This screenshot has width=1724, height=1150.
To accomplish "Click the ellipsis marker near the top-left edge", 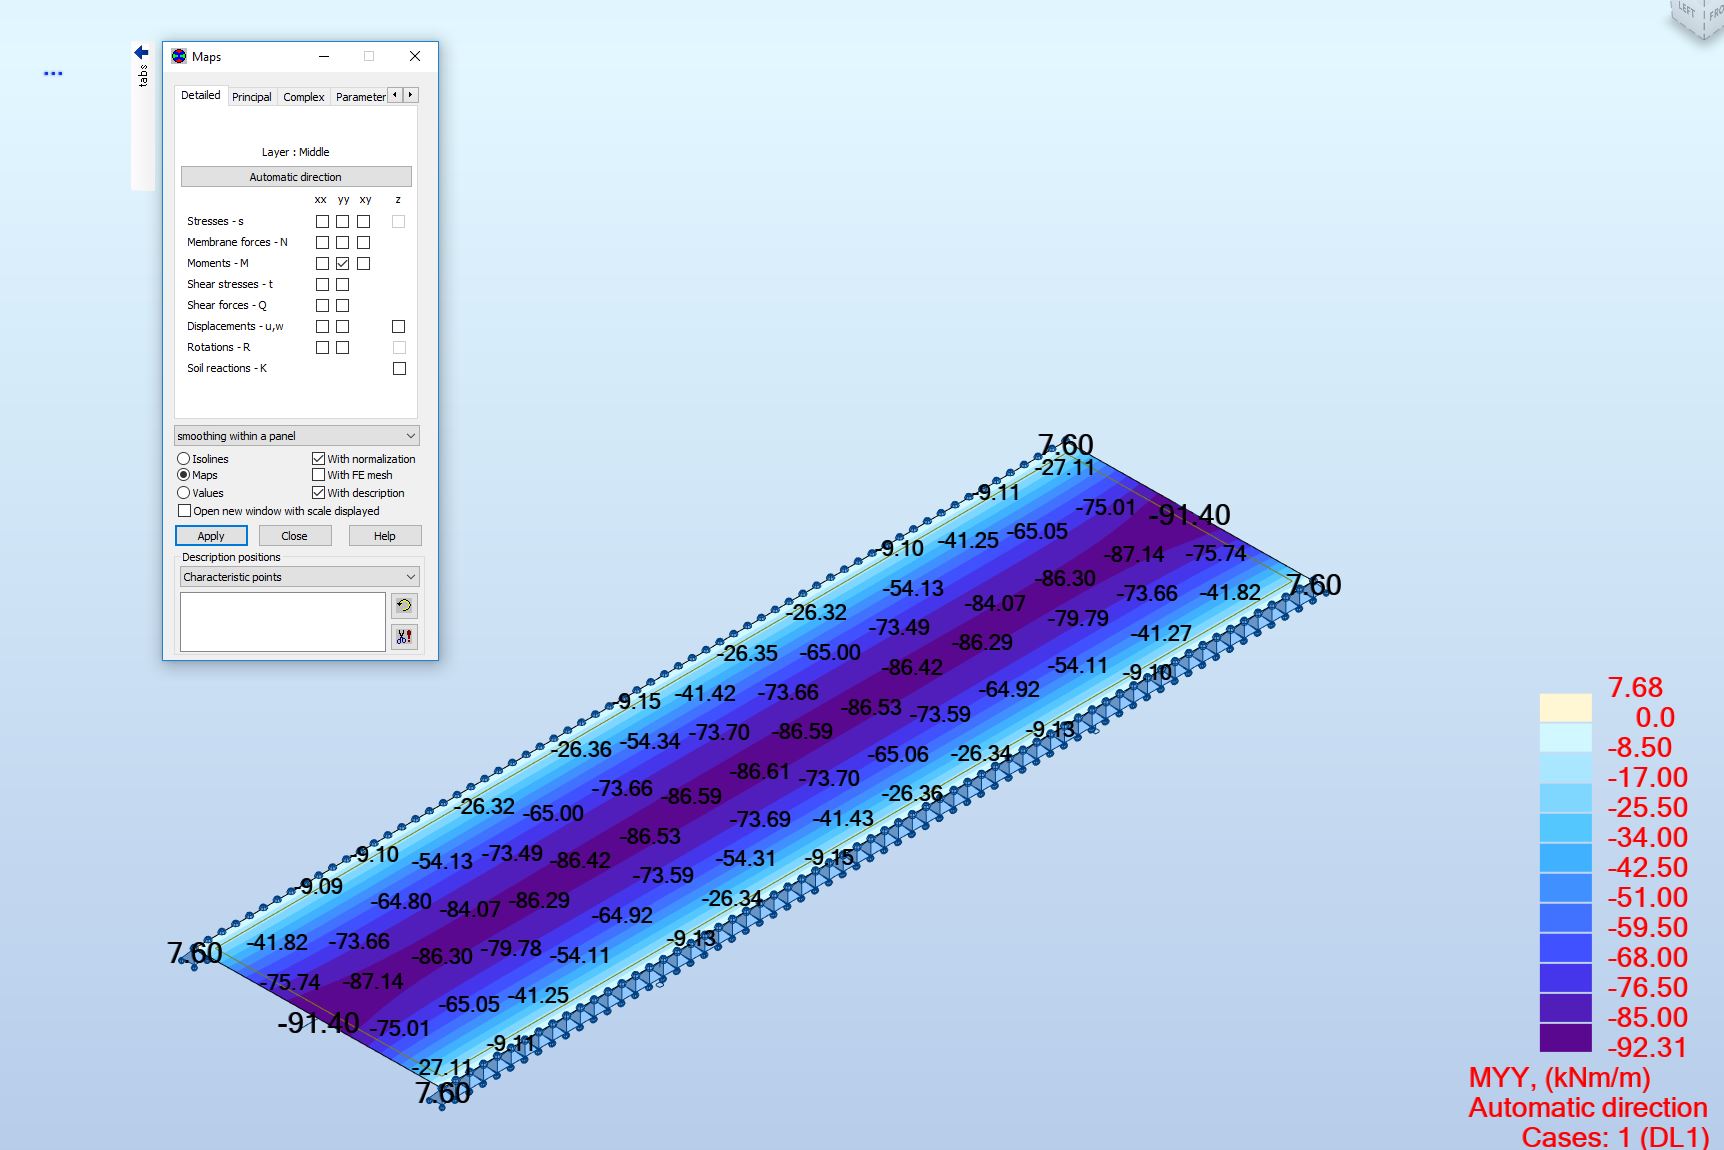I will pos(53,72).
